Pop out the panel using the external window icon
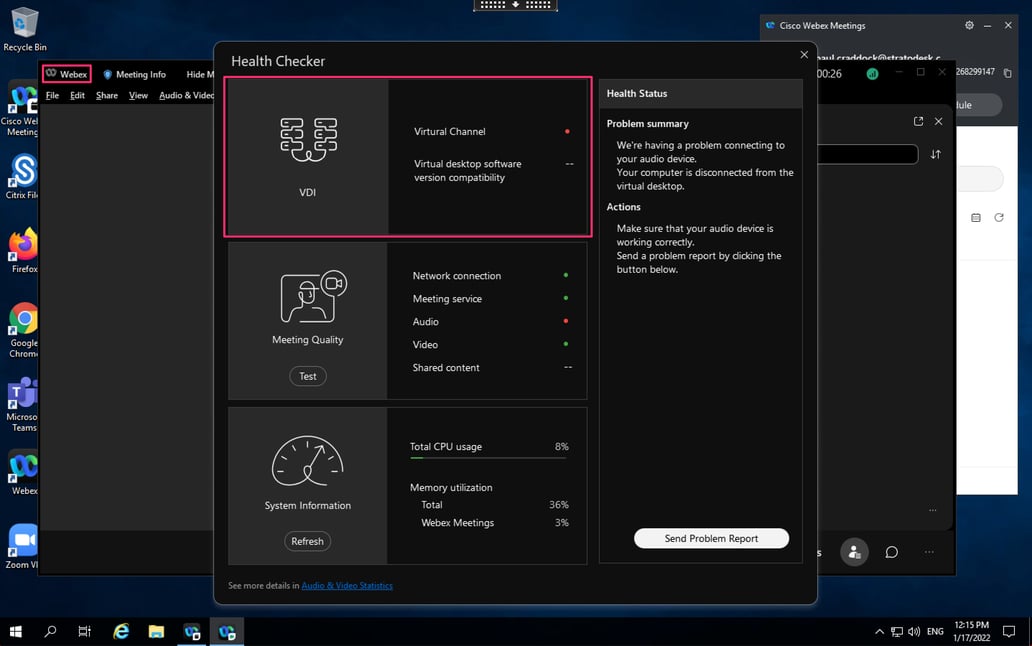Image resolution: width=1032 pixels, height=646 pixels. click(x=918, y=121)
